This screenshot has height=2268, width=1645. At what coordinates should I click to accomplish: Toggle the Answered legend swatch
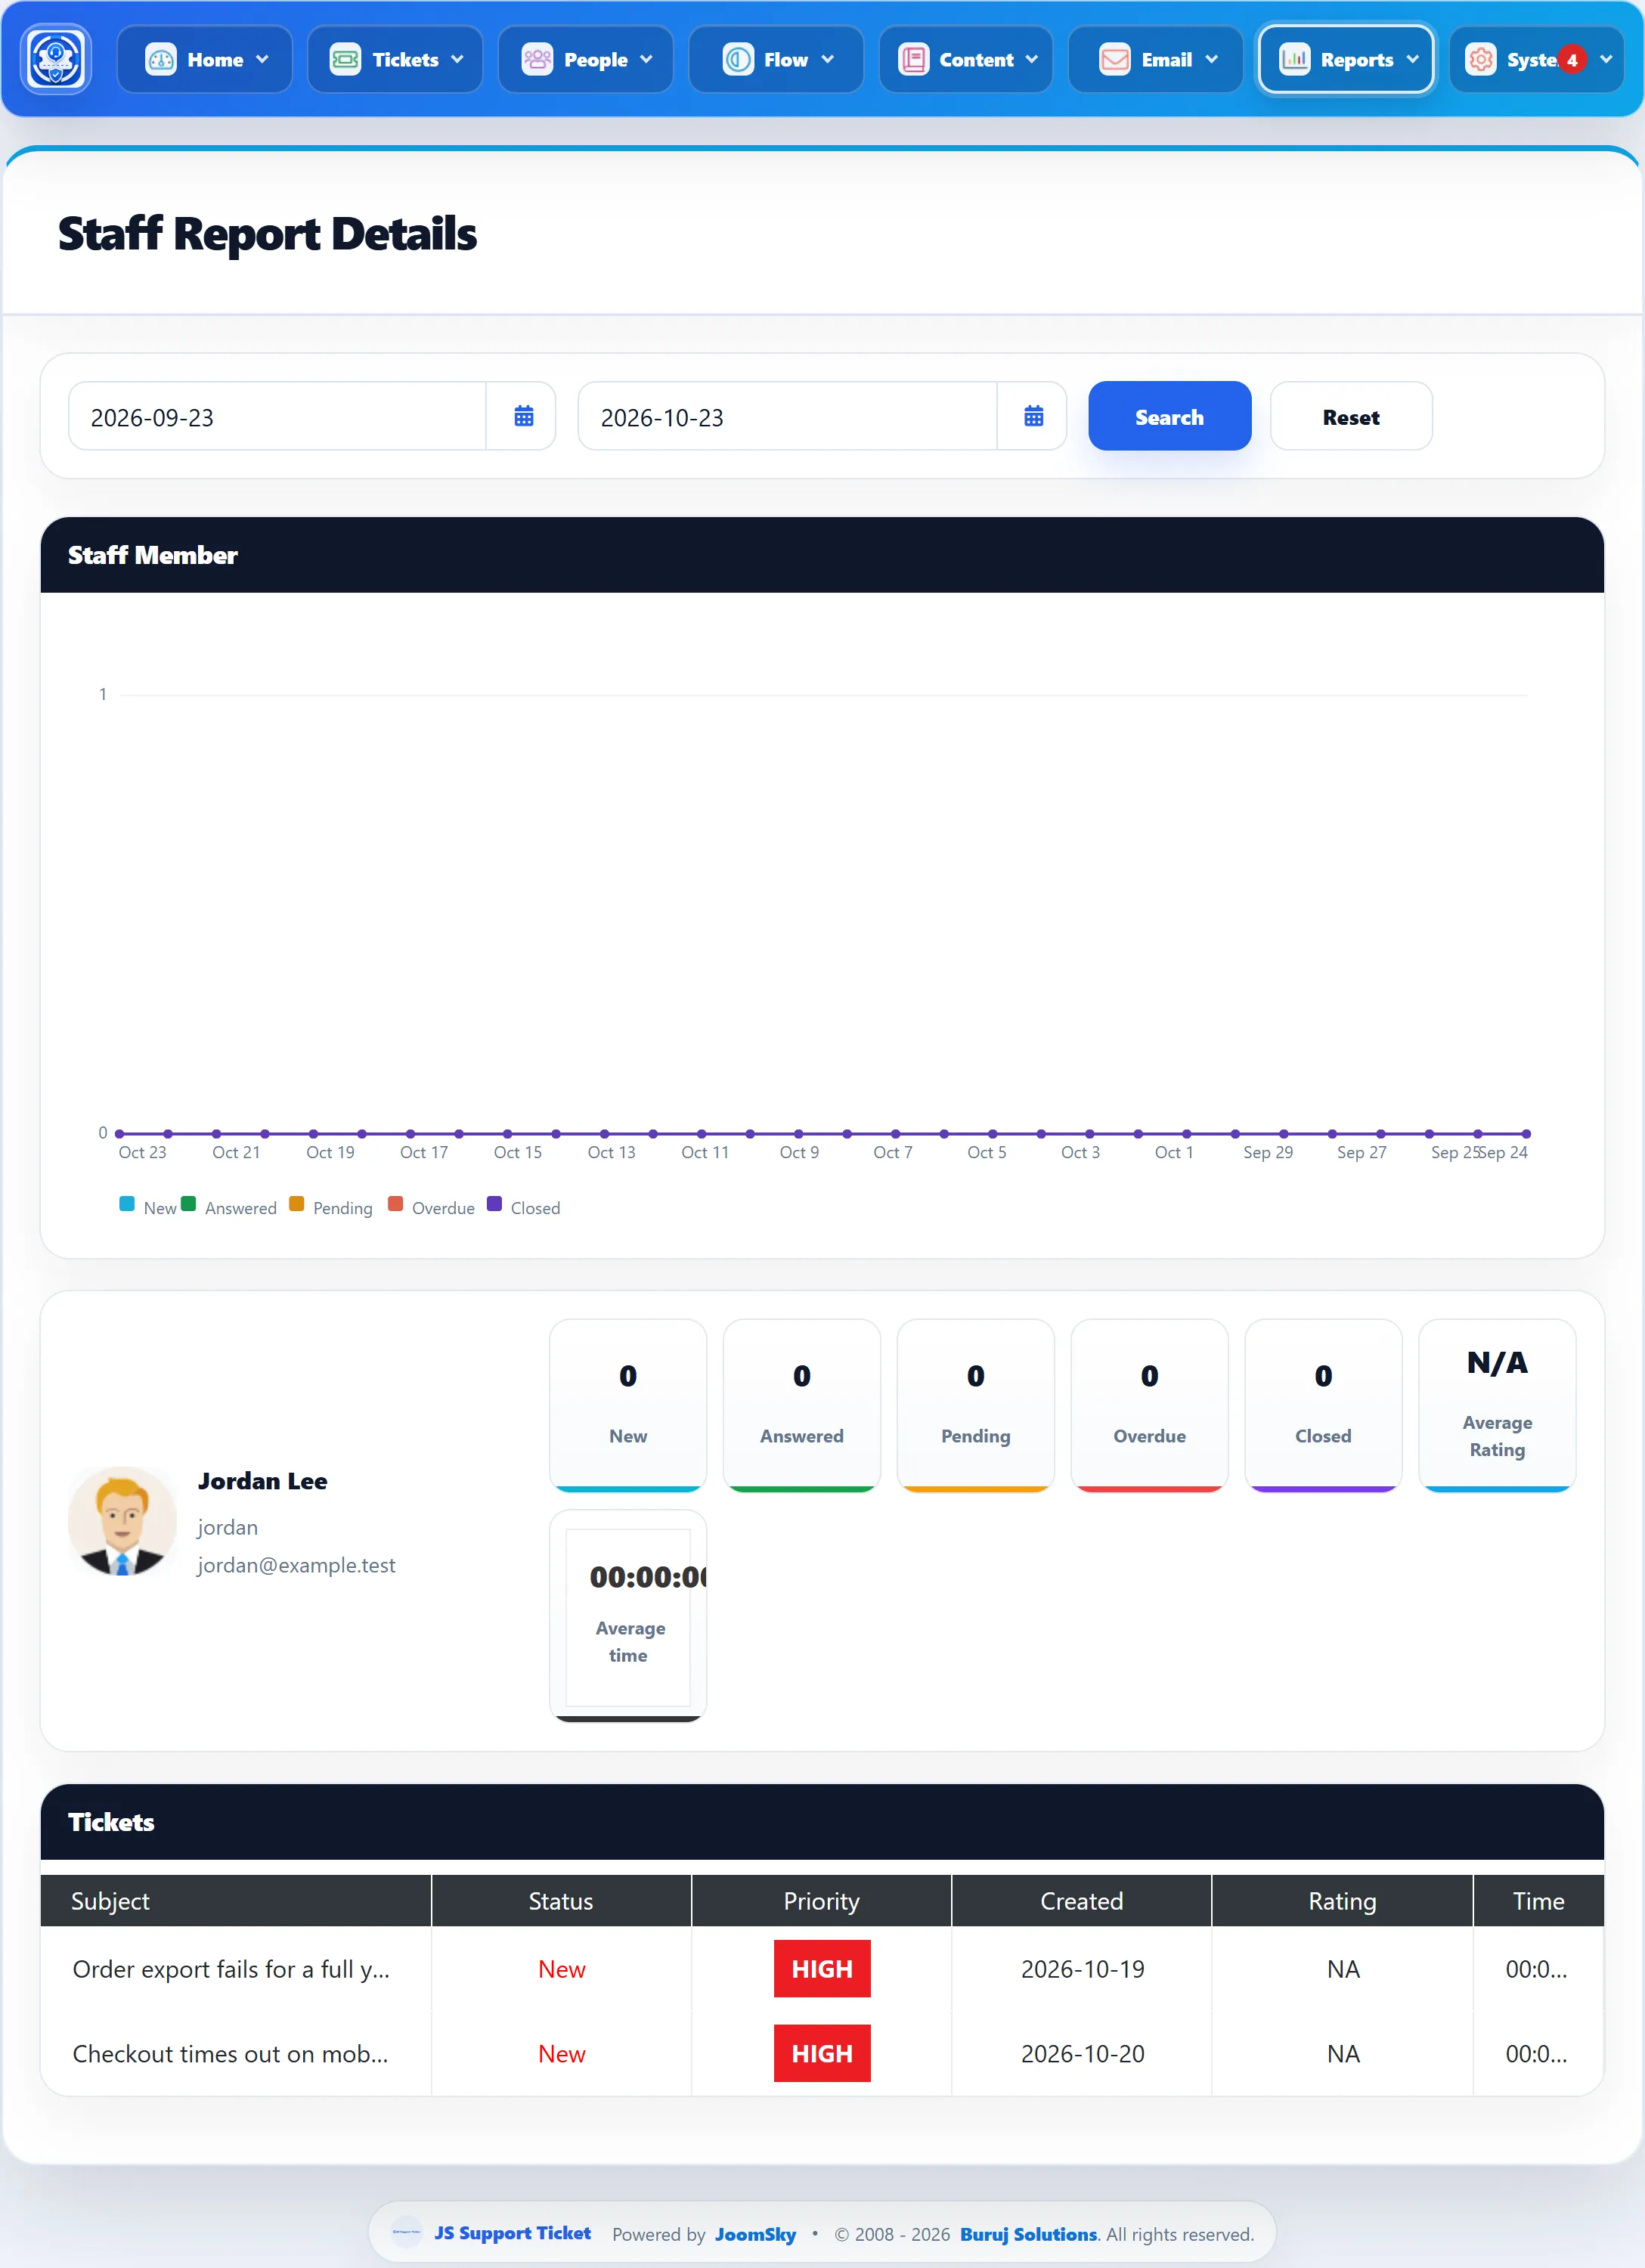coord(188,1204)
